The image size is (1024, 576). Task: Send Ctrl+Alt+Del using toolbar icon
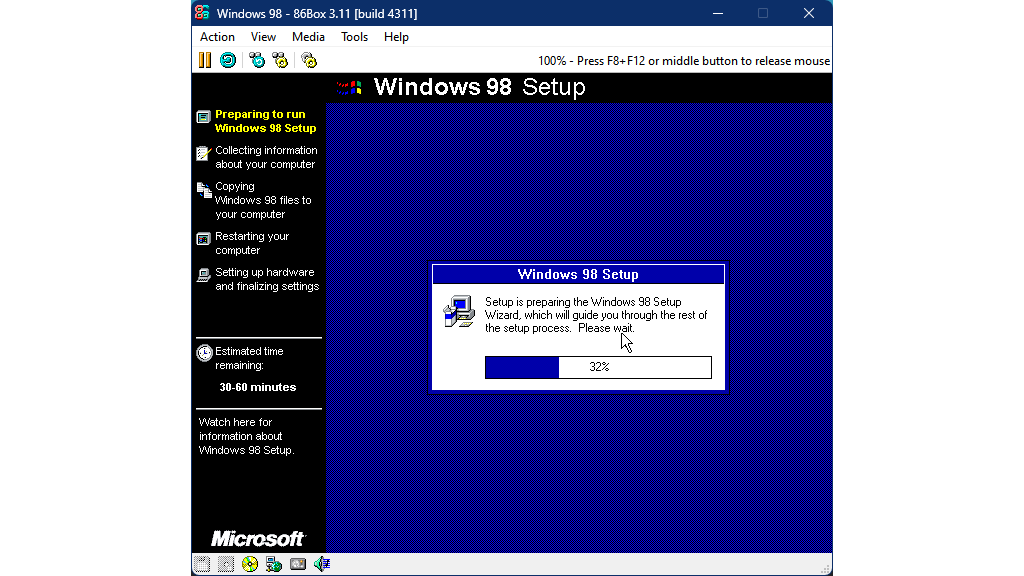point(257,60)
